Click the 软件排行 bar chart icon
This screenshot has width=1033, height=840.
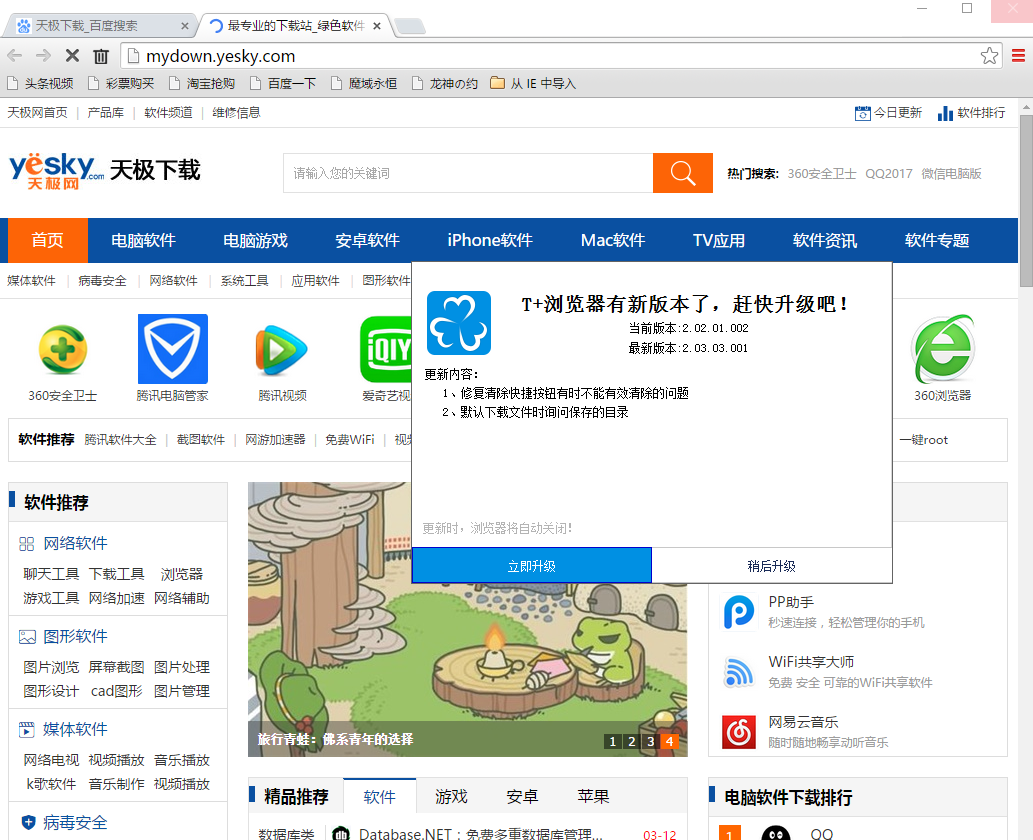[x=945, y=113]
